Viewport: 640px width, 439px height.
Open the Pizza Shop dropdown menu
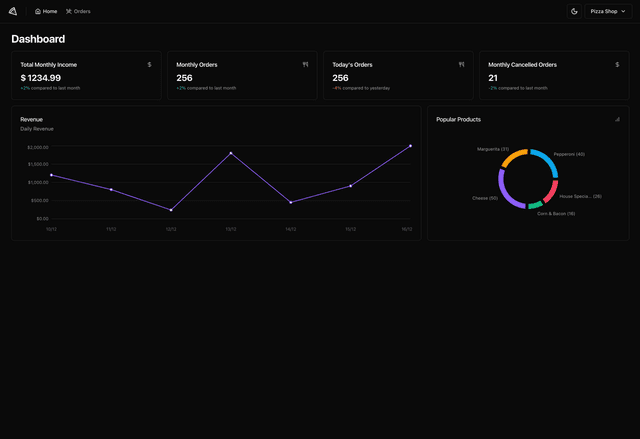tap(608, 11)
